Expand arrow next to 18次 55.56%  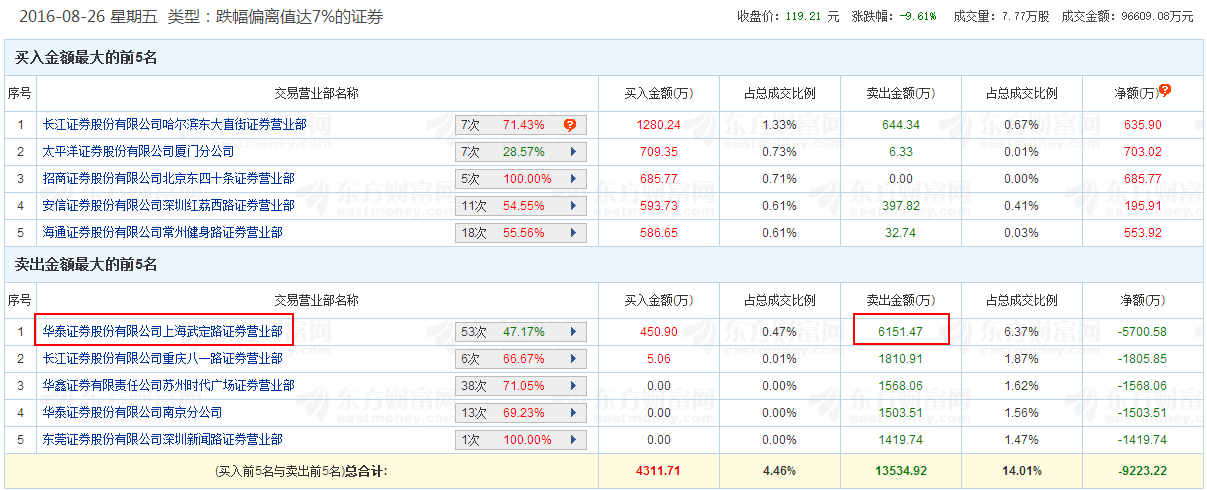click(573, 232)
